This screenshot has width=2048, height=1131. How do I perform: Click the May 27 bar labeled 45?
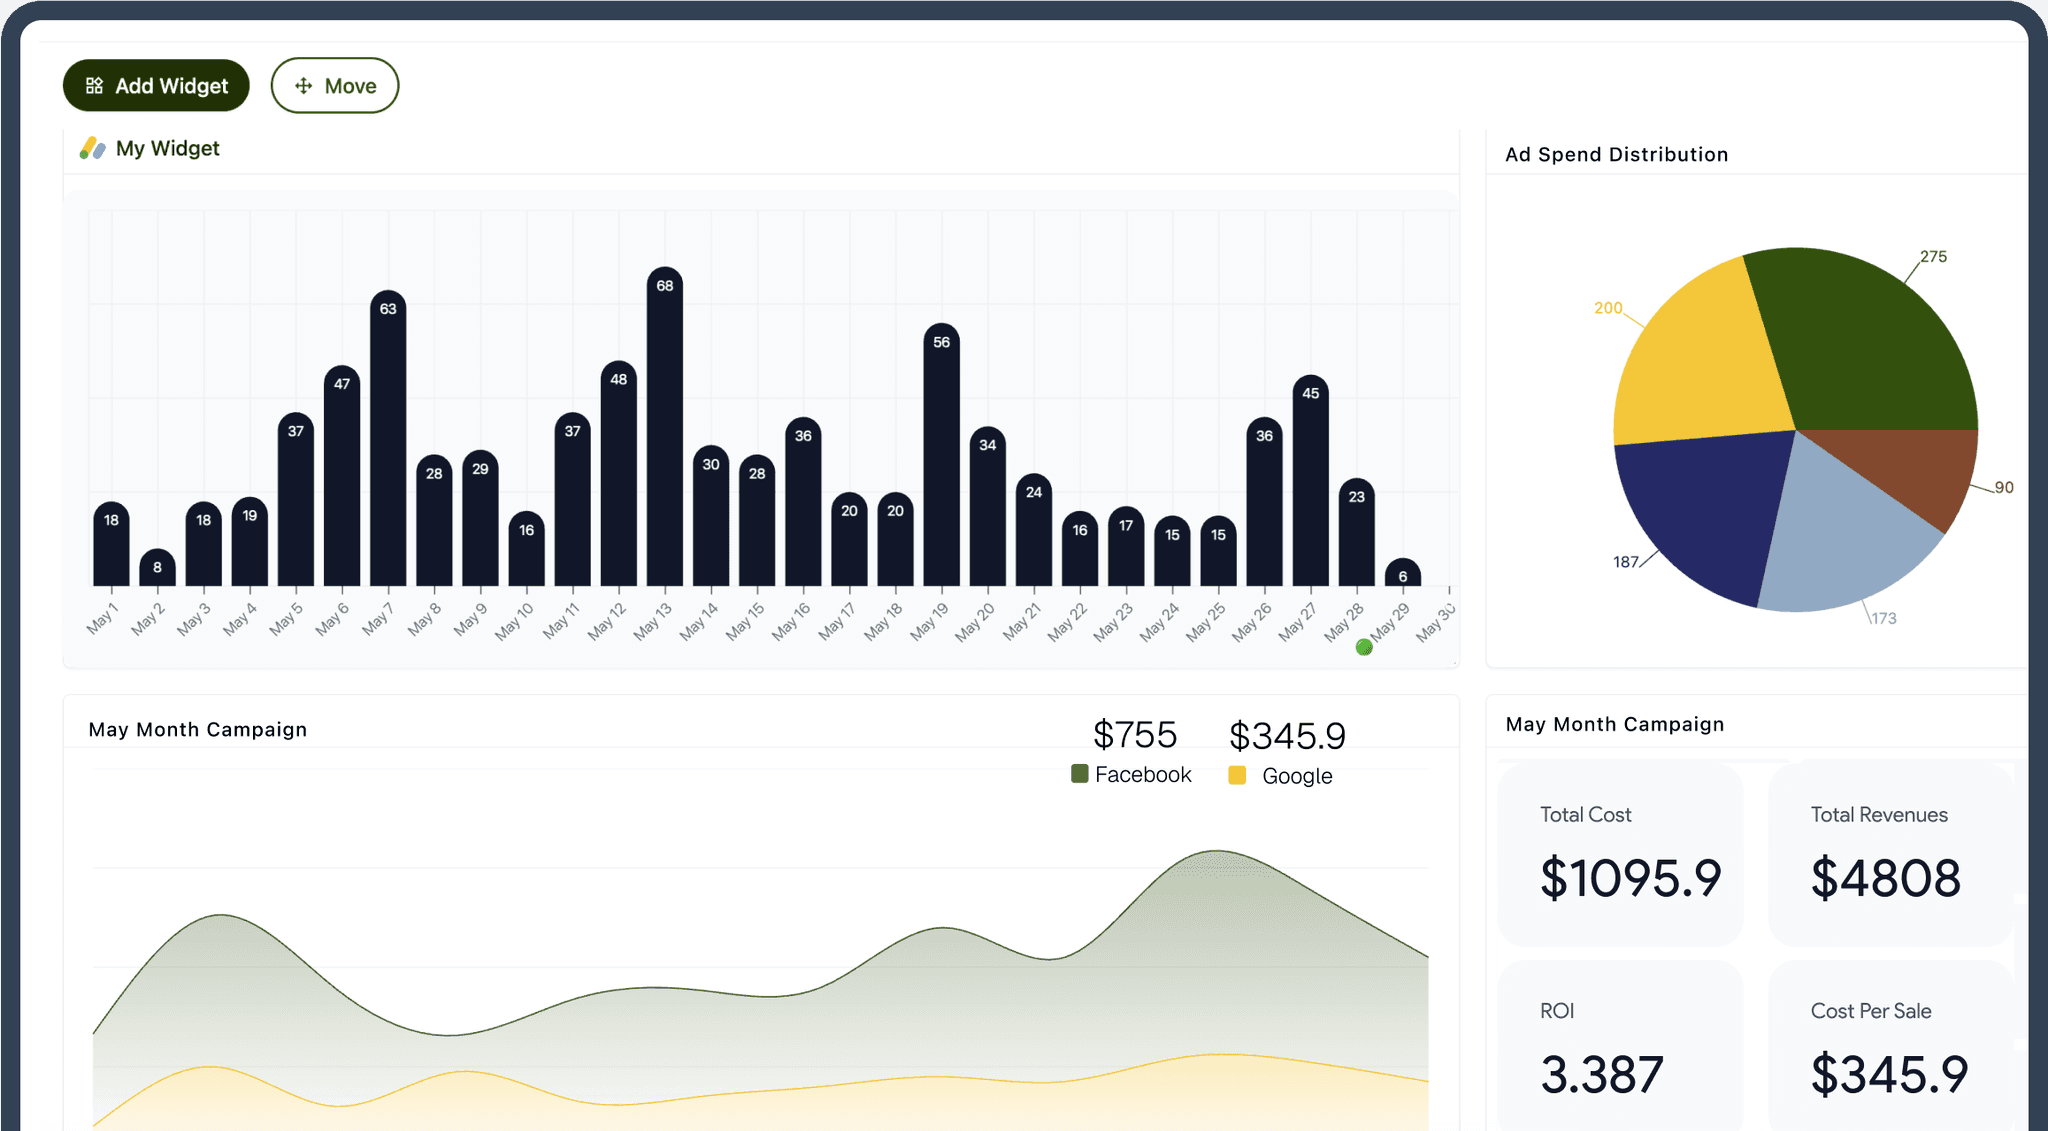click(1311, 481)
